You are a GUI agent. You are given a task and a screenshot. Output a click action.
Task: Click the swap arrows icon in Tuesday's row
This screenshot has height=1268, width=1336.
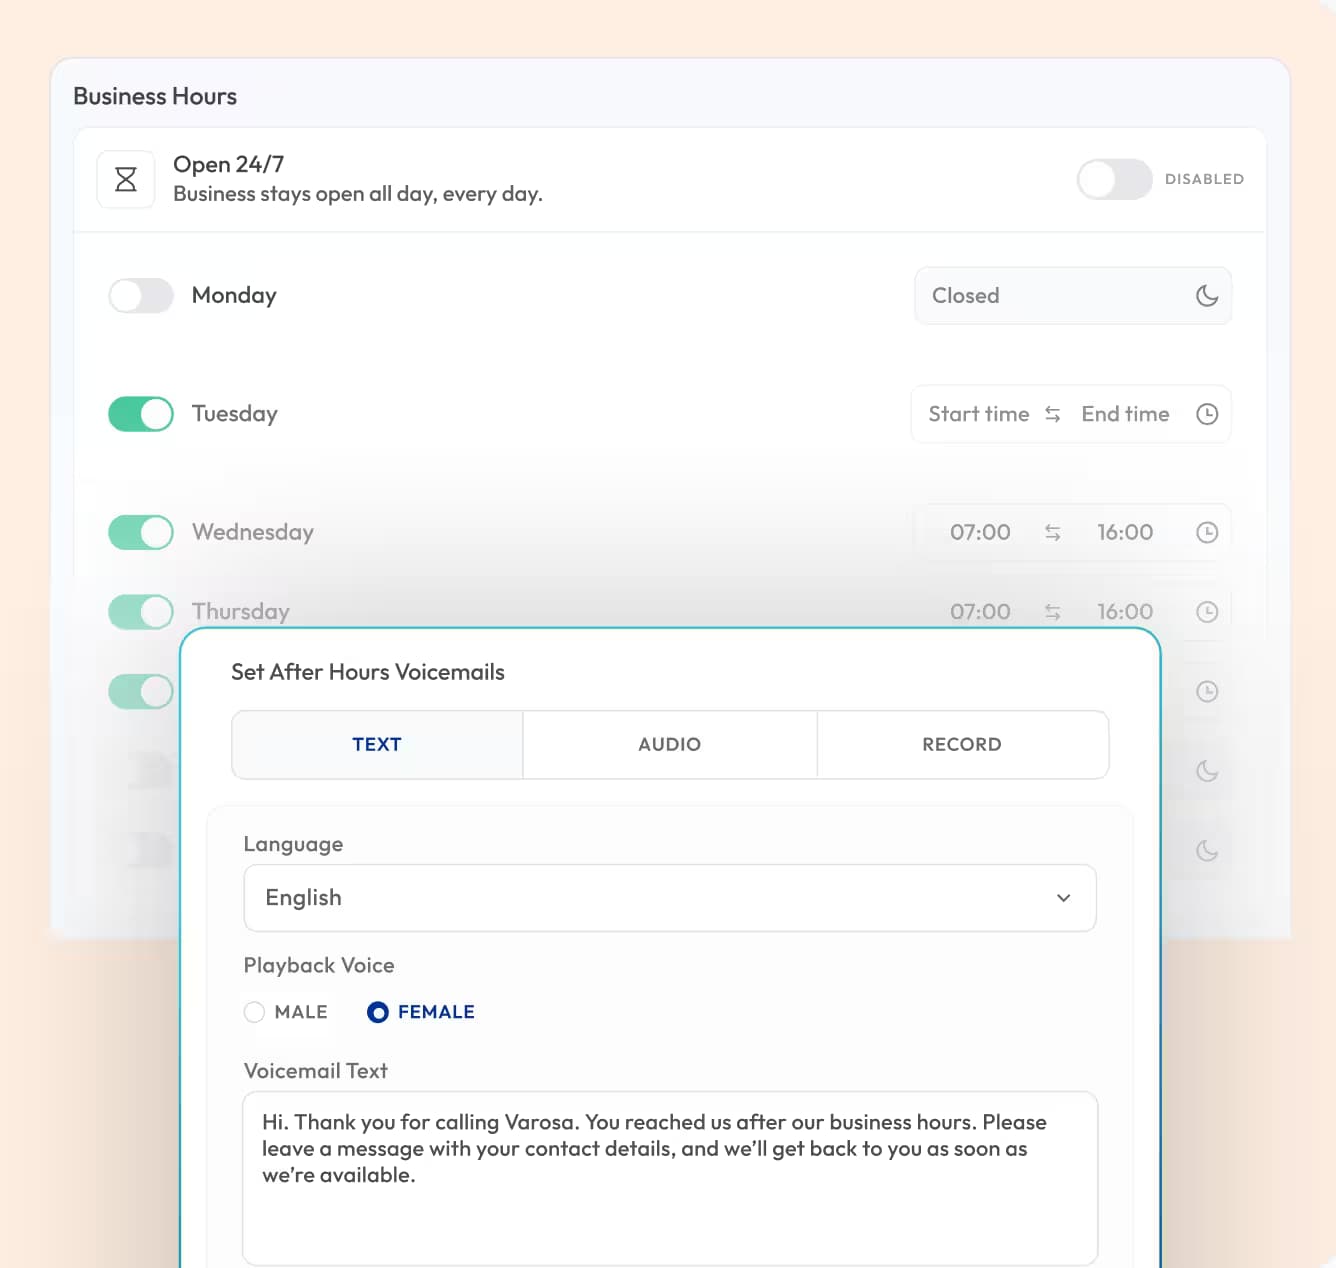pos(1053,414)
